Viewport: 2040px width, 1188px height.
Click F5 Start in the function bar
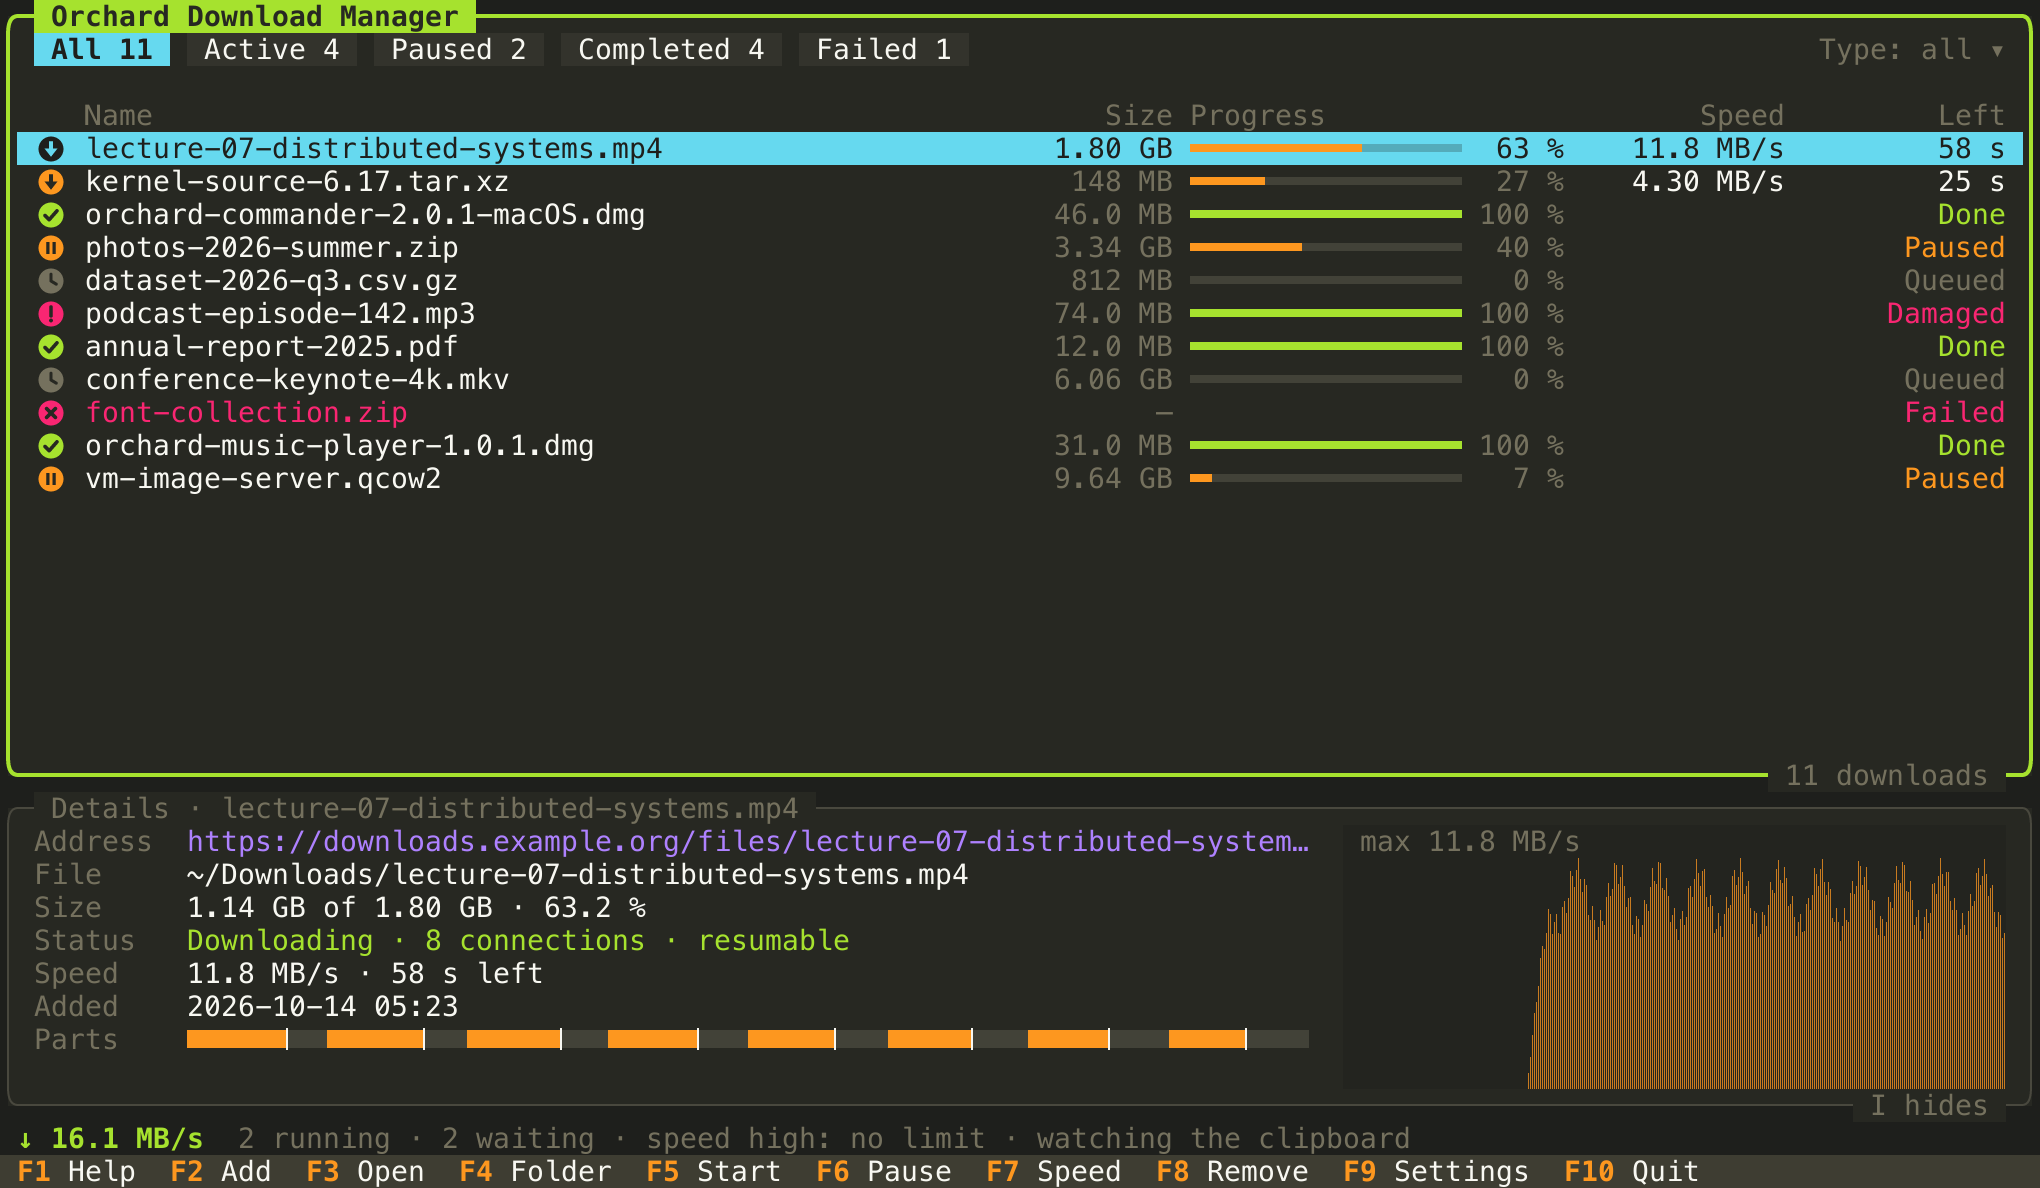pyautogui.click(x=714, y=1171)
